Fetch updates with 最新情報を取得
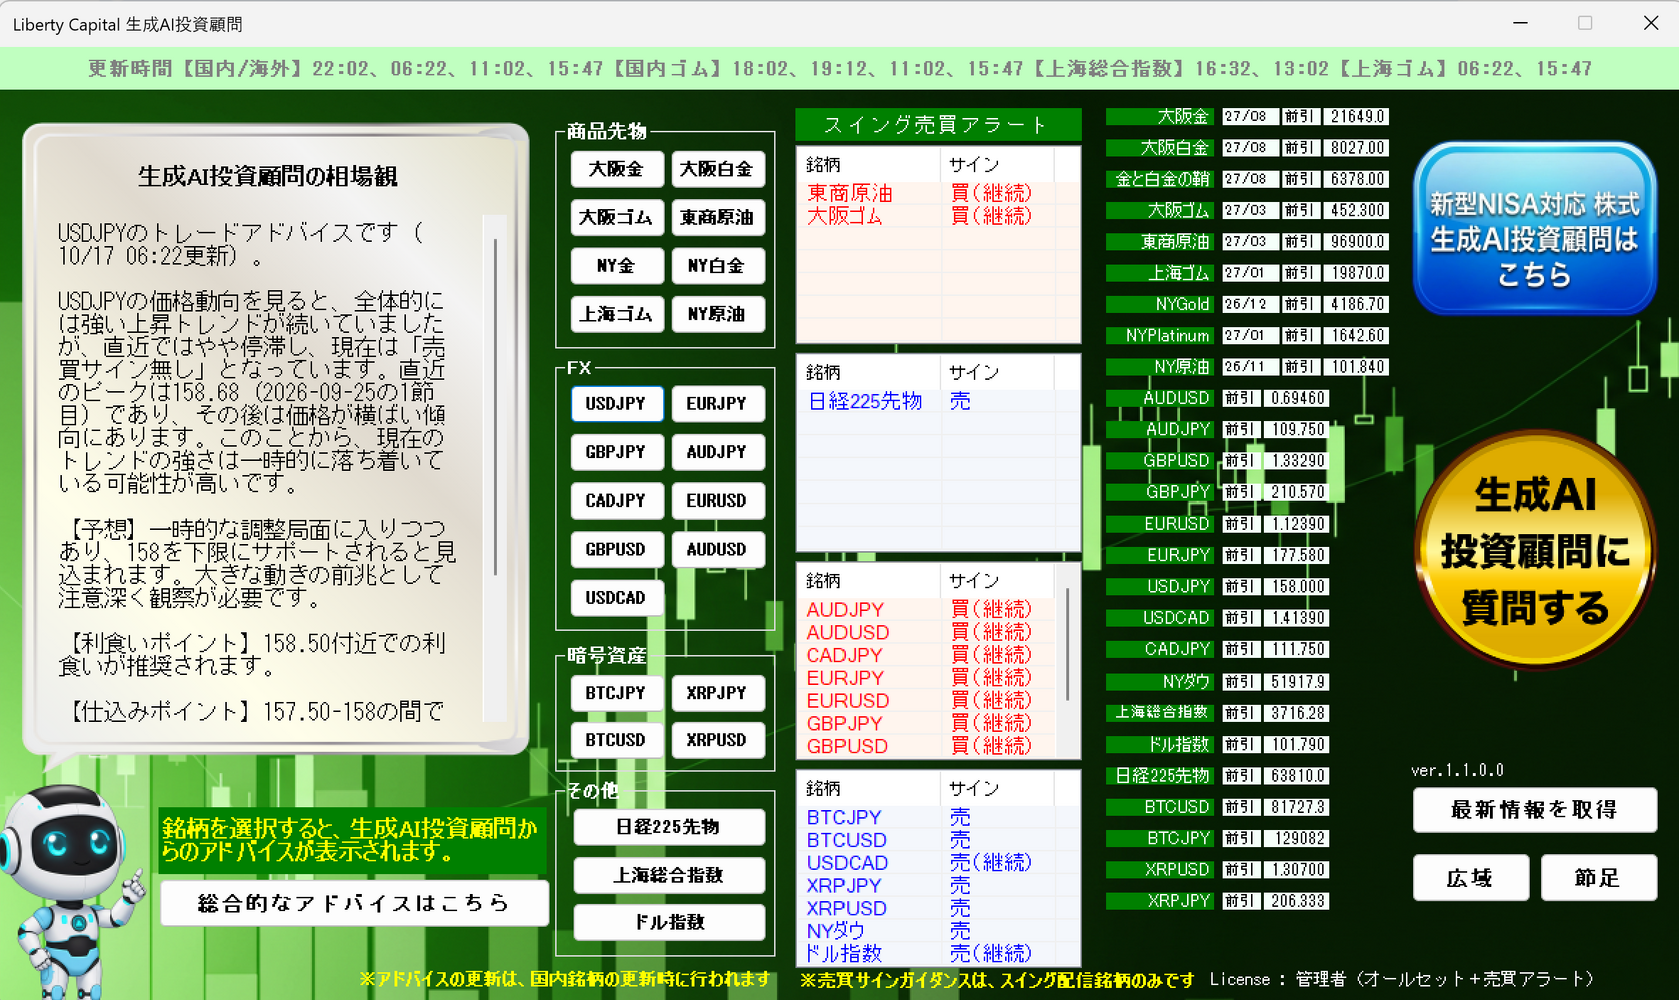The height and width of the screenshot is (1000, 1679). [x=1535, y=810]
